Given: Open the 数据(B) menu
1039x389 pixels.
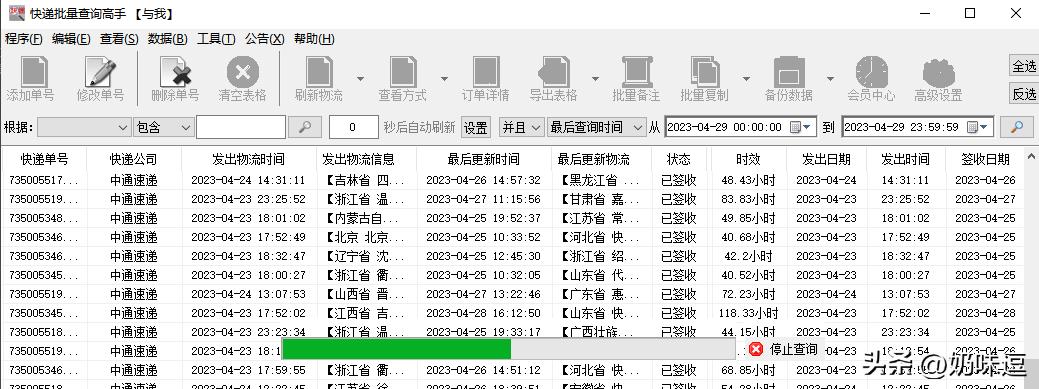Looking at the screenshot, I should (x=168, y=39).
